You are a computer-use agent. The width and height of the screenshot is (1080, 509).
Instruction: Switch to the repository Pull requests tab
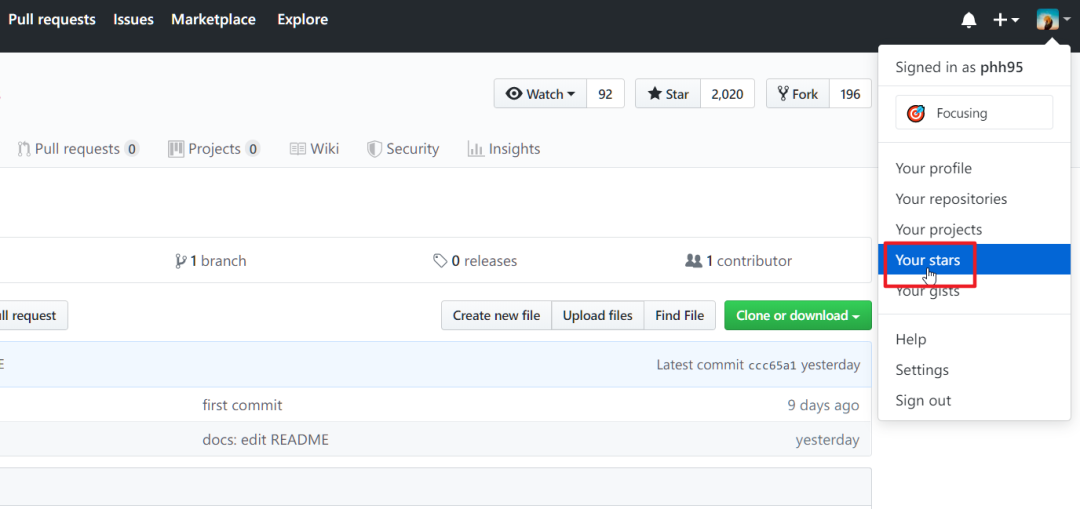tap(78, 149)
